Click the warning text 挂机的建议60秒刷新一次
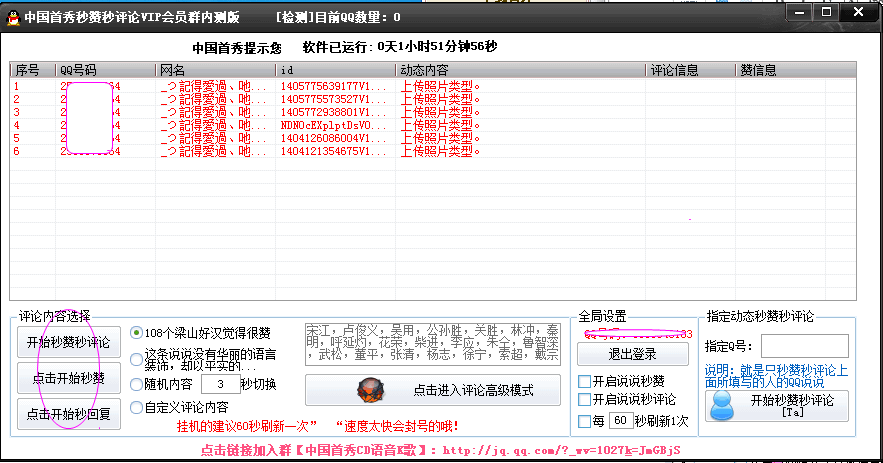This screenshot has width=883, height=463. [247, 426]
